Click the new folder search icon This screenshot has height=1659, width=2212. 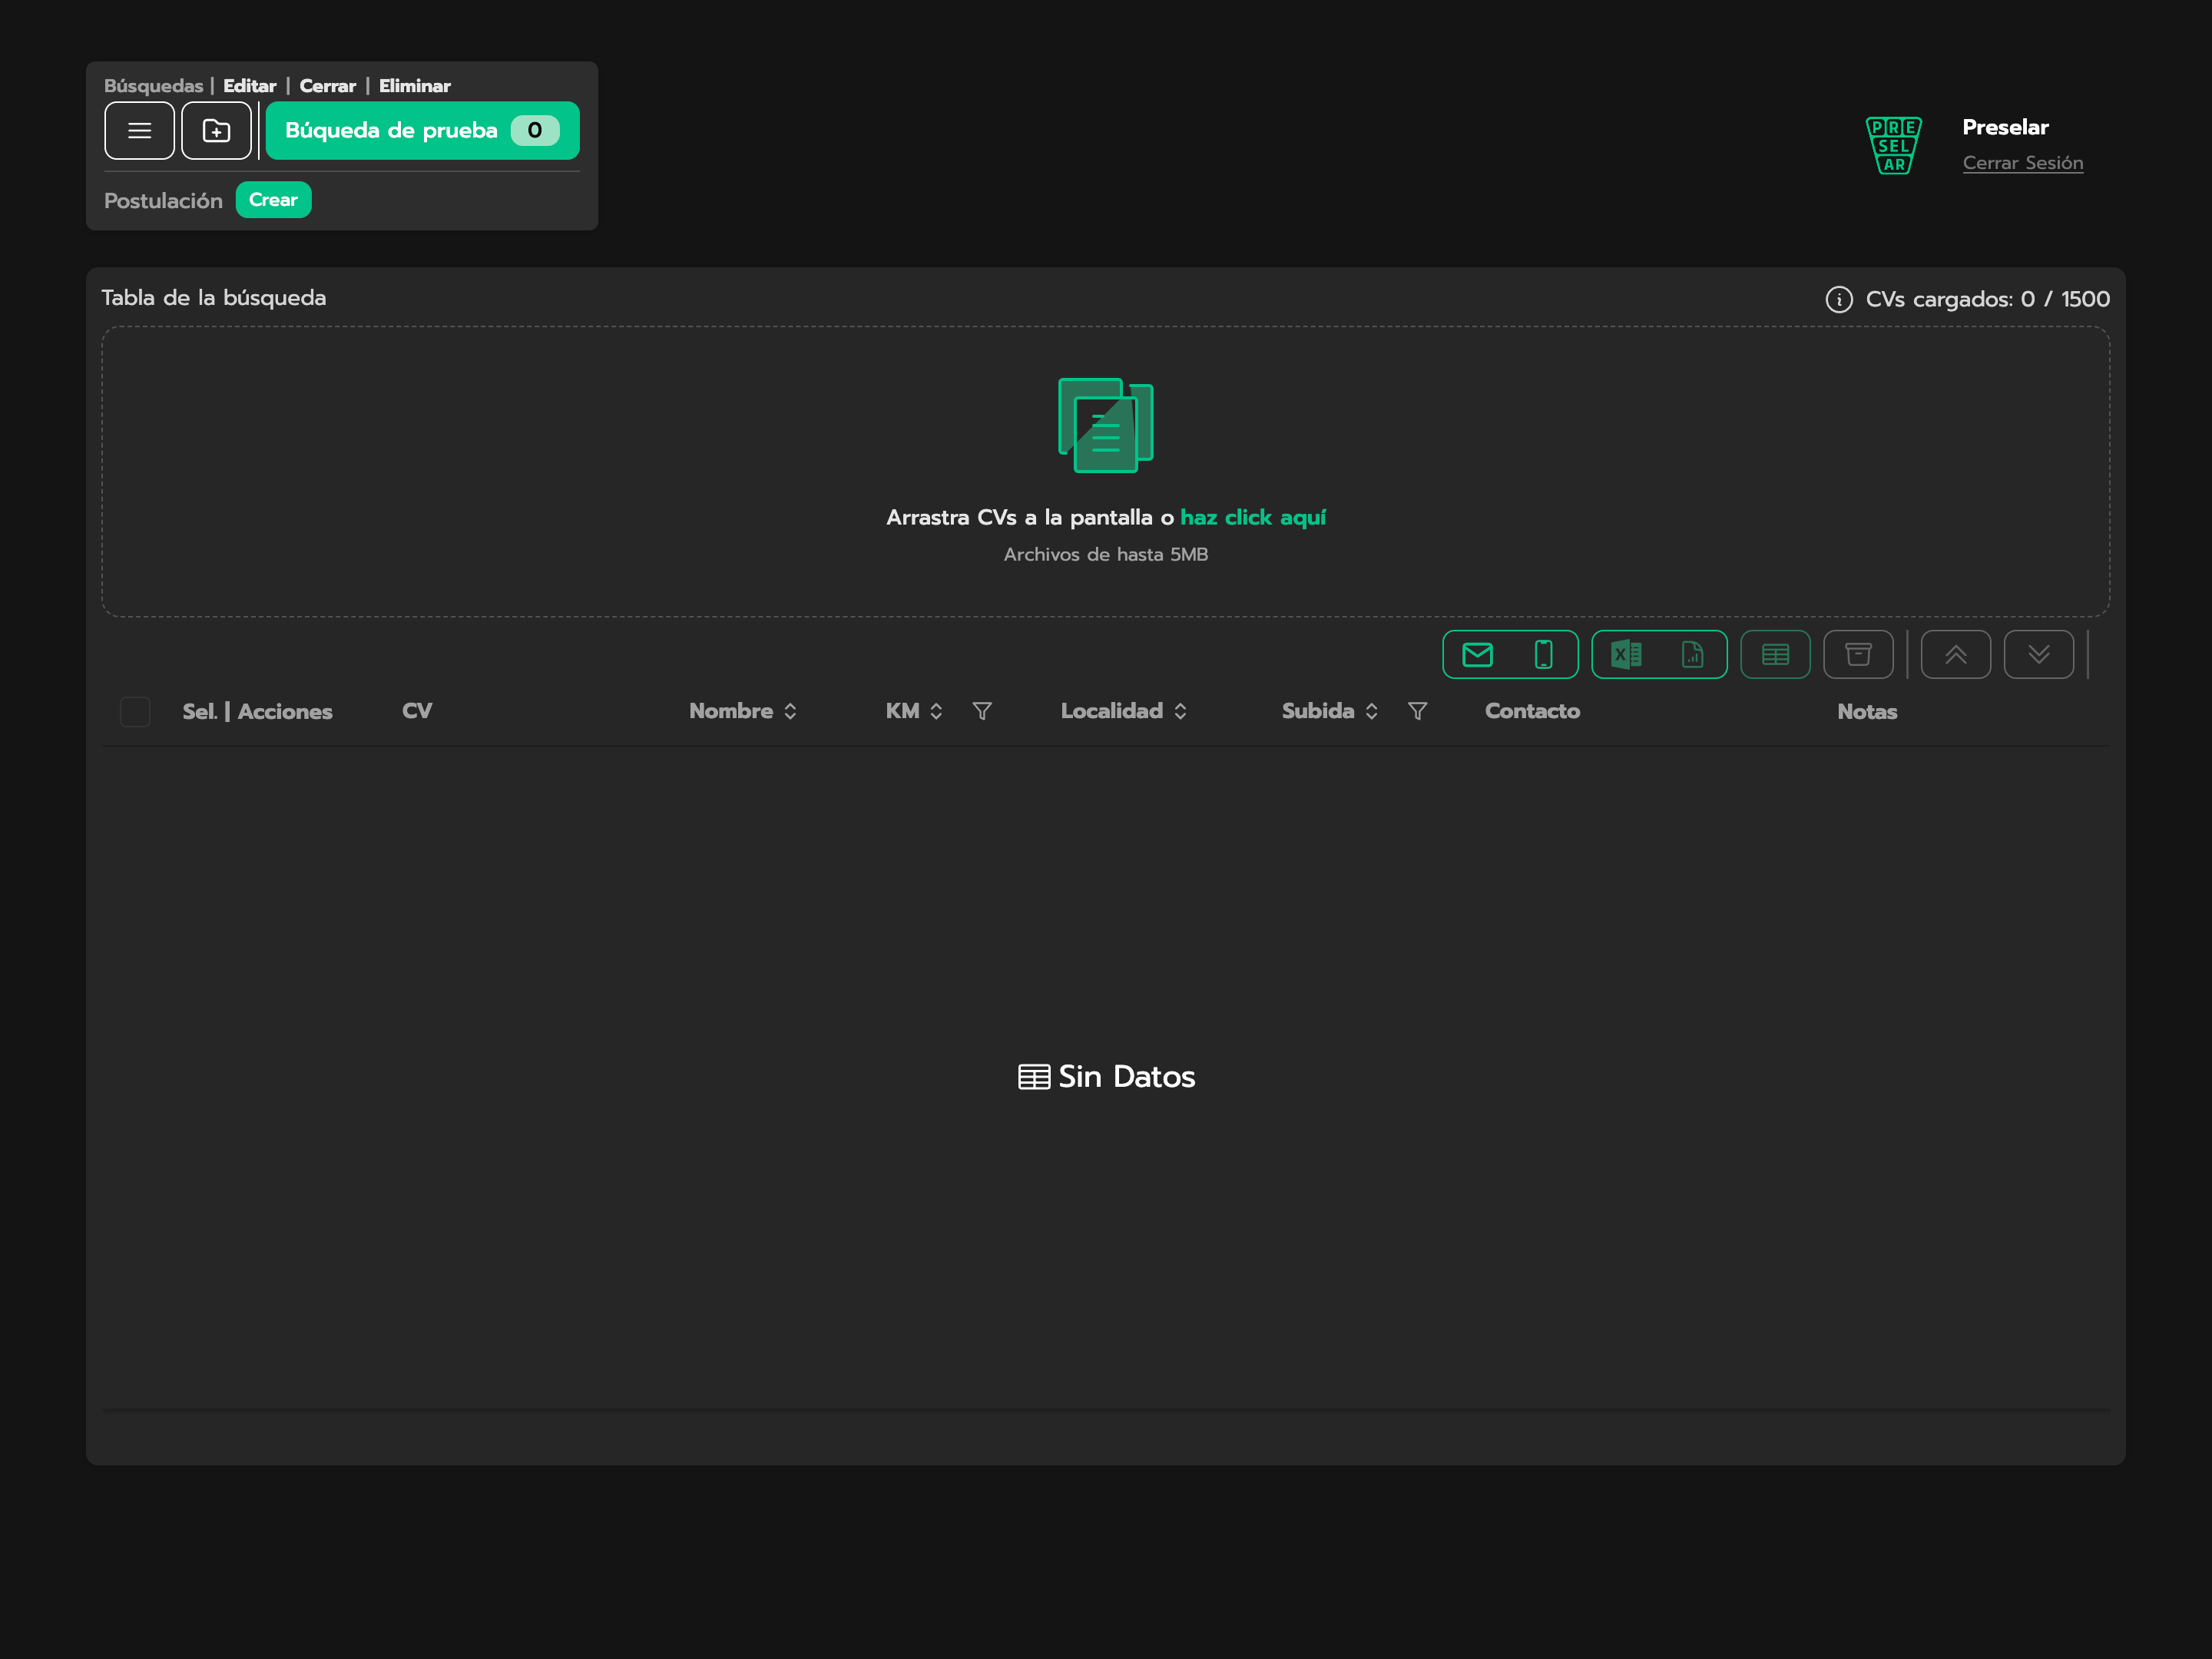216,130
